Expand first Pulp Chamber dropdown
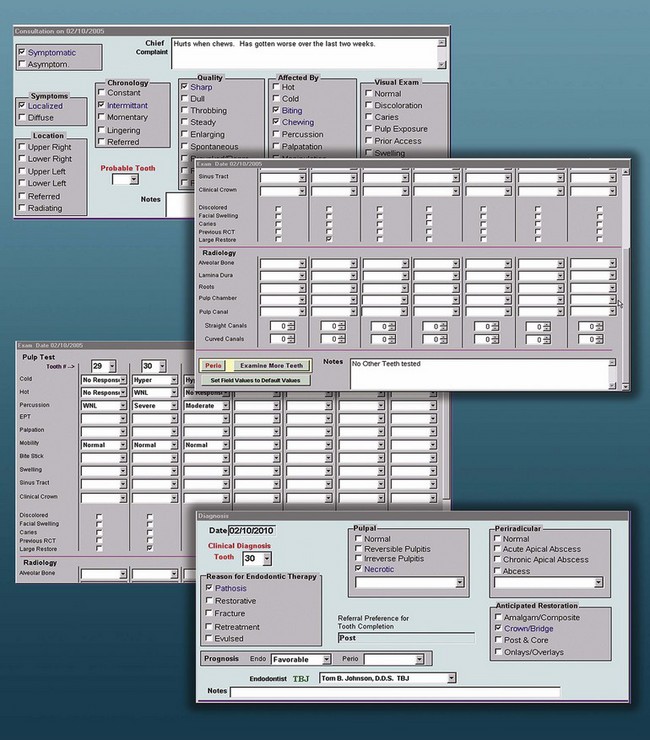The height and width of the screenshot is (740, 650). (302, 300)
